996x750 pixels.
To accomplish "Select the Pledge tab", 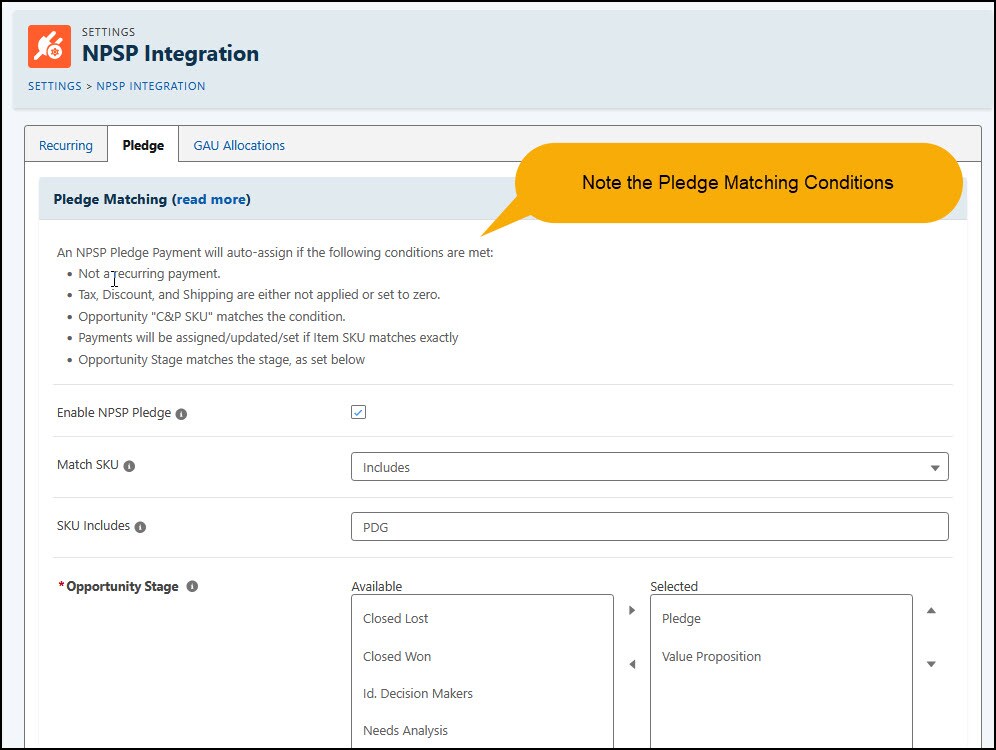I will point(143,145).
